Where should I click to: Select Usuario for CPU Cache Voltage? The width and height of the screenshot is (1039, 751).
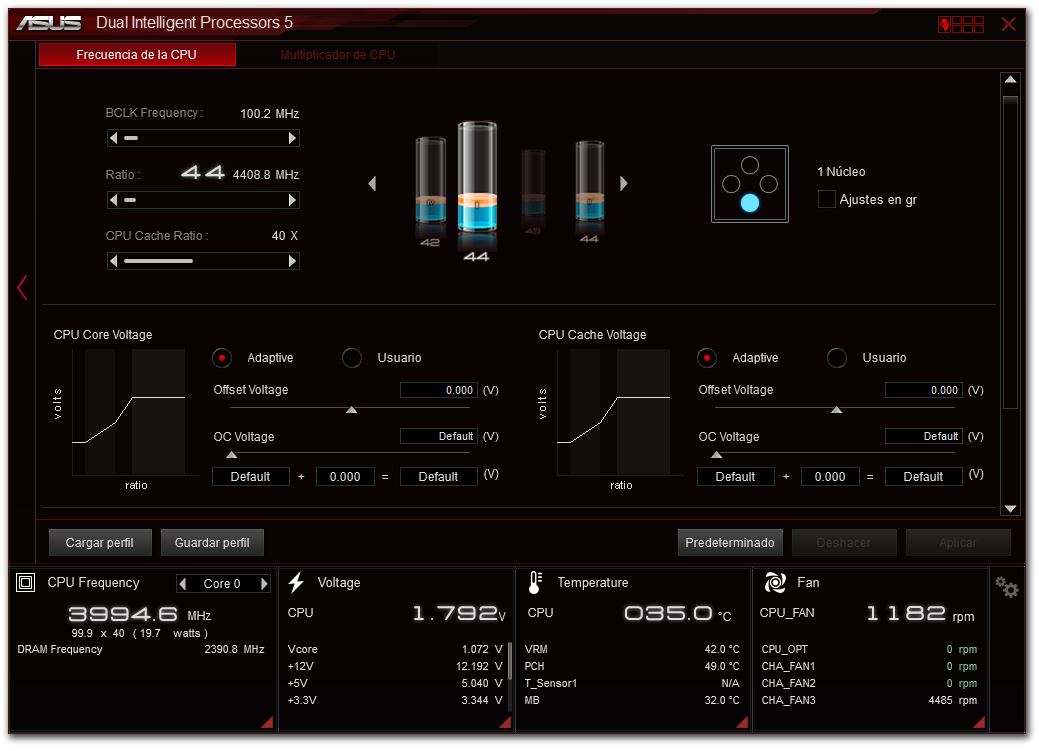[837, 358]
